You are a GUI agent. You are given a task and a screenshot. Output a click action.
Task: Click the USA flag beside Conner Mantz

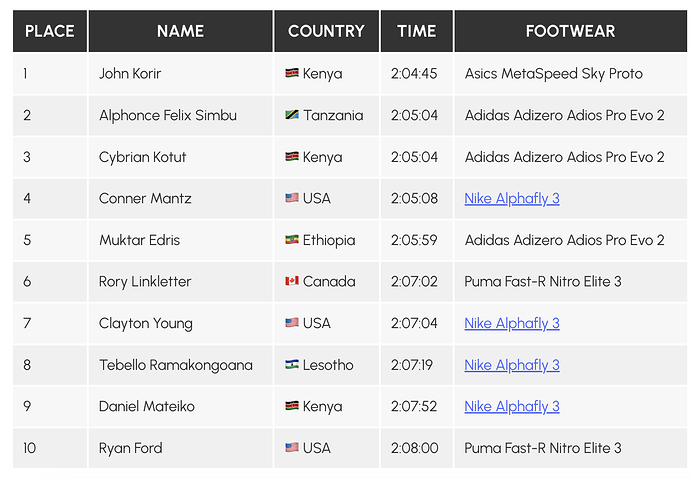coord(292,199)
